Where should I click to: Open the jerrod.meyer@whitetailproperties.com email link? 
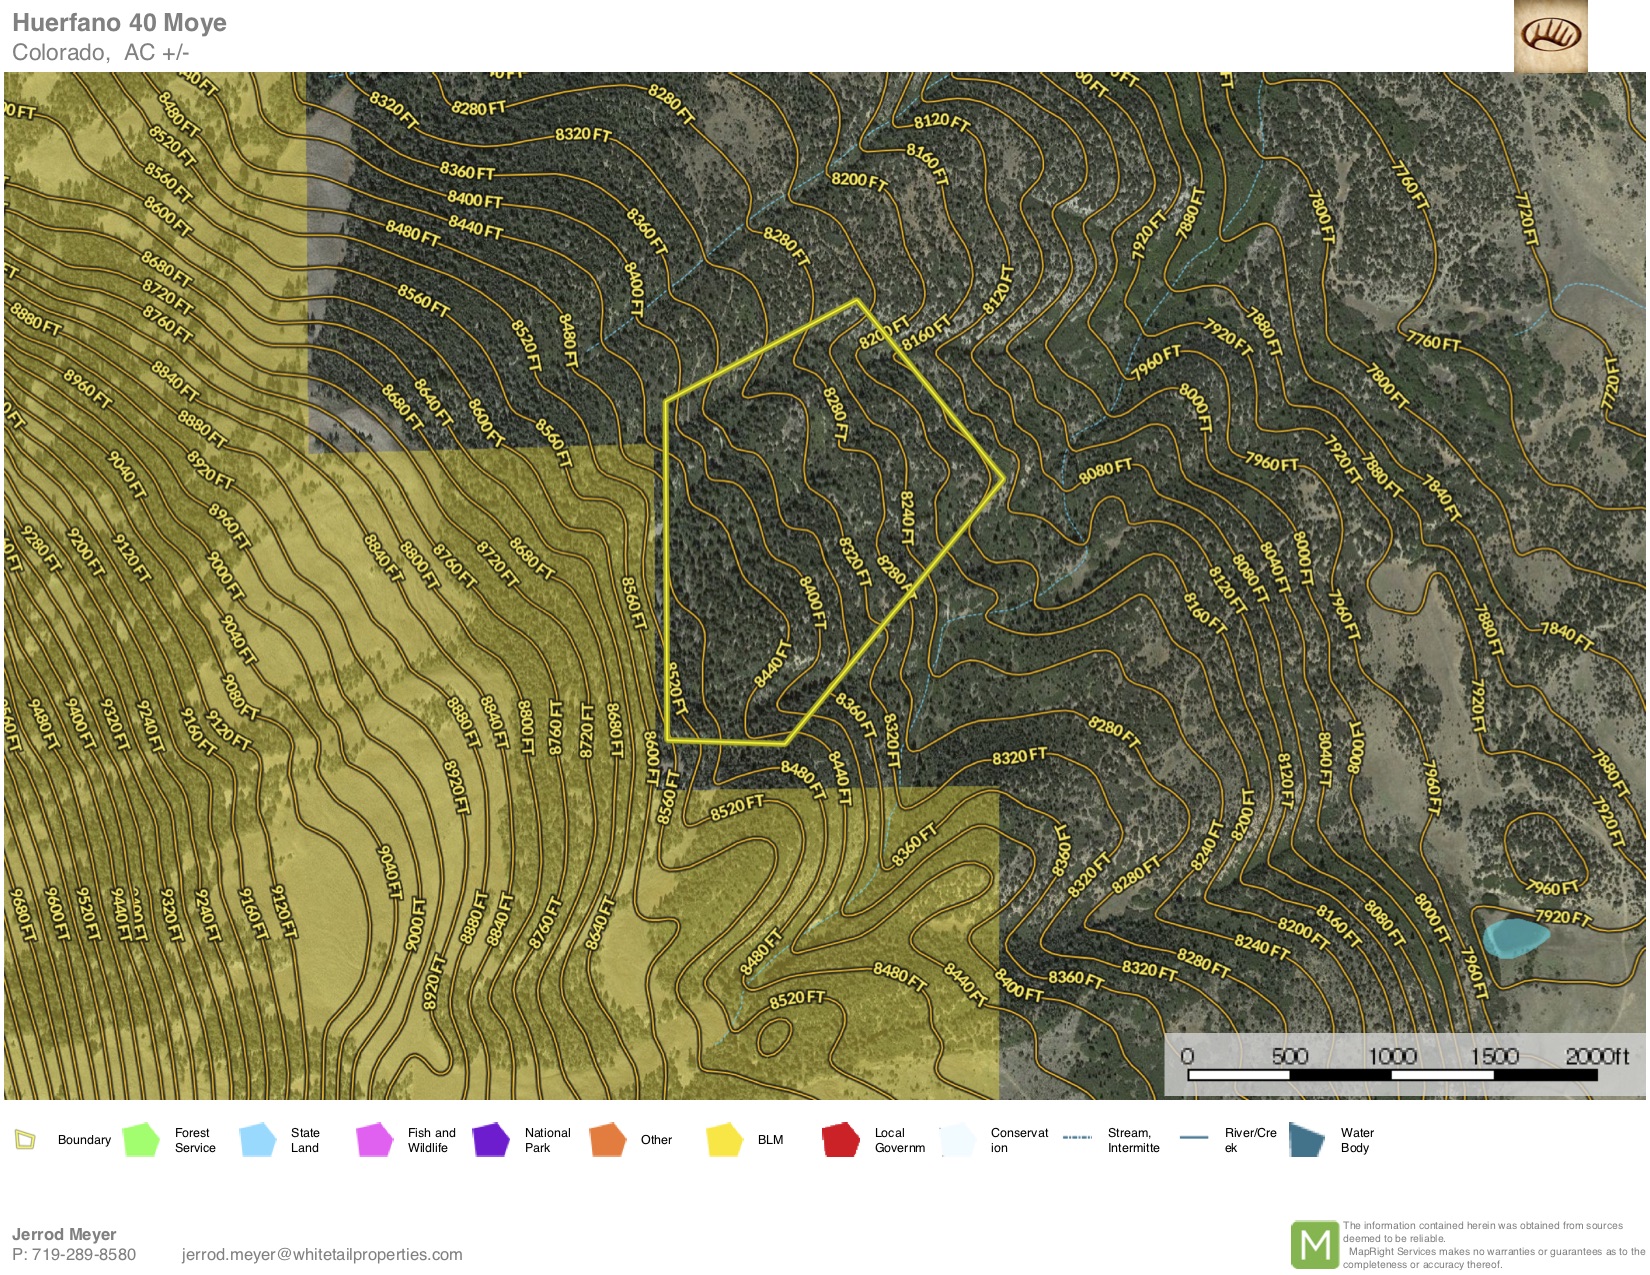[x=322, y=1255]
